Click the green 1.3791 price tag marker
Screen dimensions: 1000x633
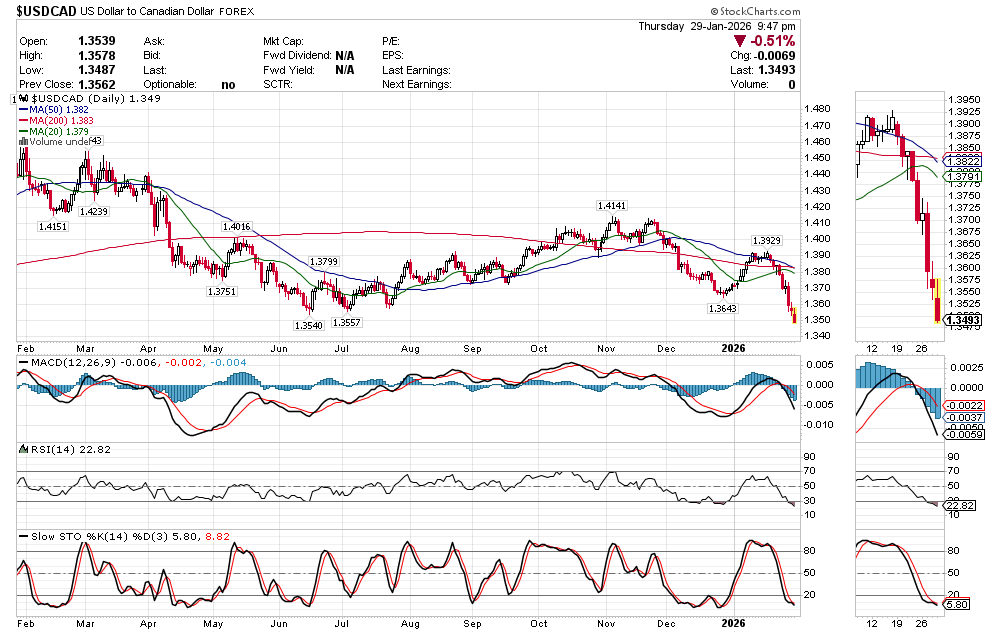coord(965,177)
